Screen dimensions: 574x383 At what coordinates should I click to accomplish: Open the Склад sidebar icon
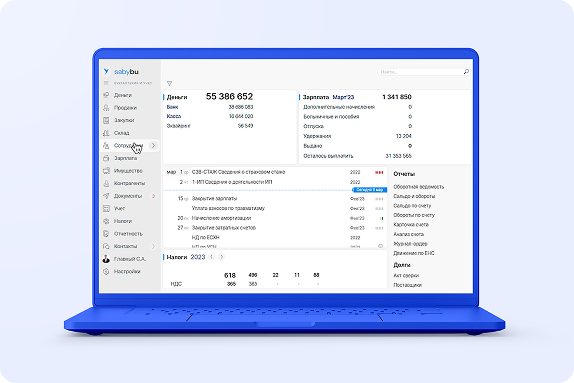(x=106, y=133)
